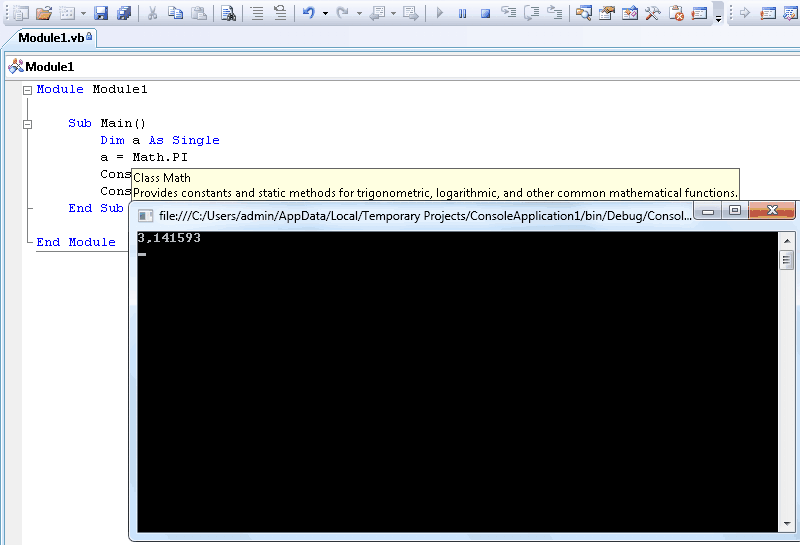
Task: Click the Copy icon
Action: coord(175,13)
